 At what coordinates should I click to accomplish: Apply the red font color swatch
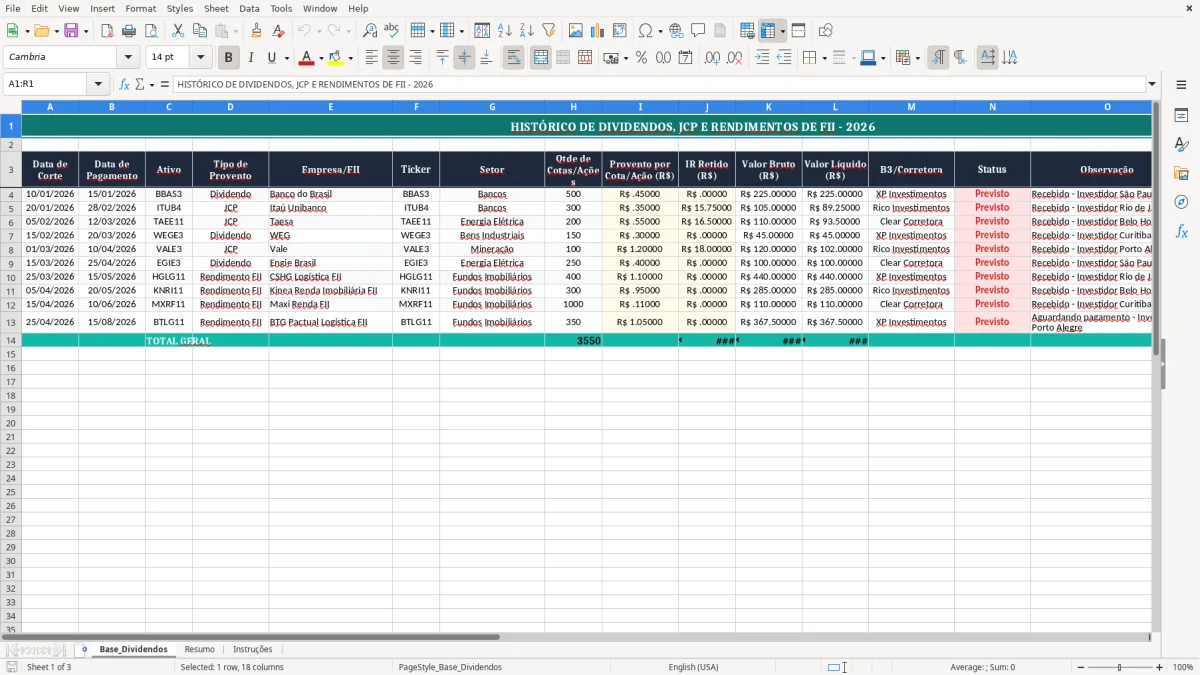click(306, 58)
